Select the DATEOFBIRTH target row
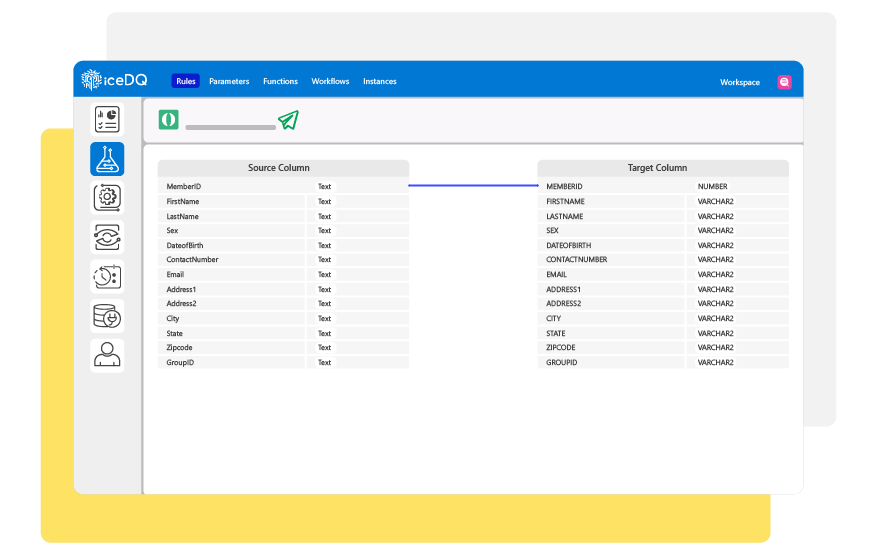The image size is (877, 555). click(x=663, y=246)
